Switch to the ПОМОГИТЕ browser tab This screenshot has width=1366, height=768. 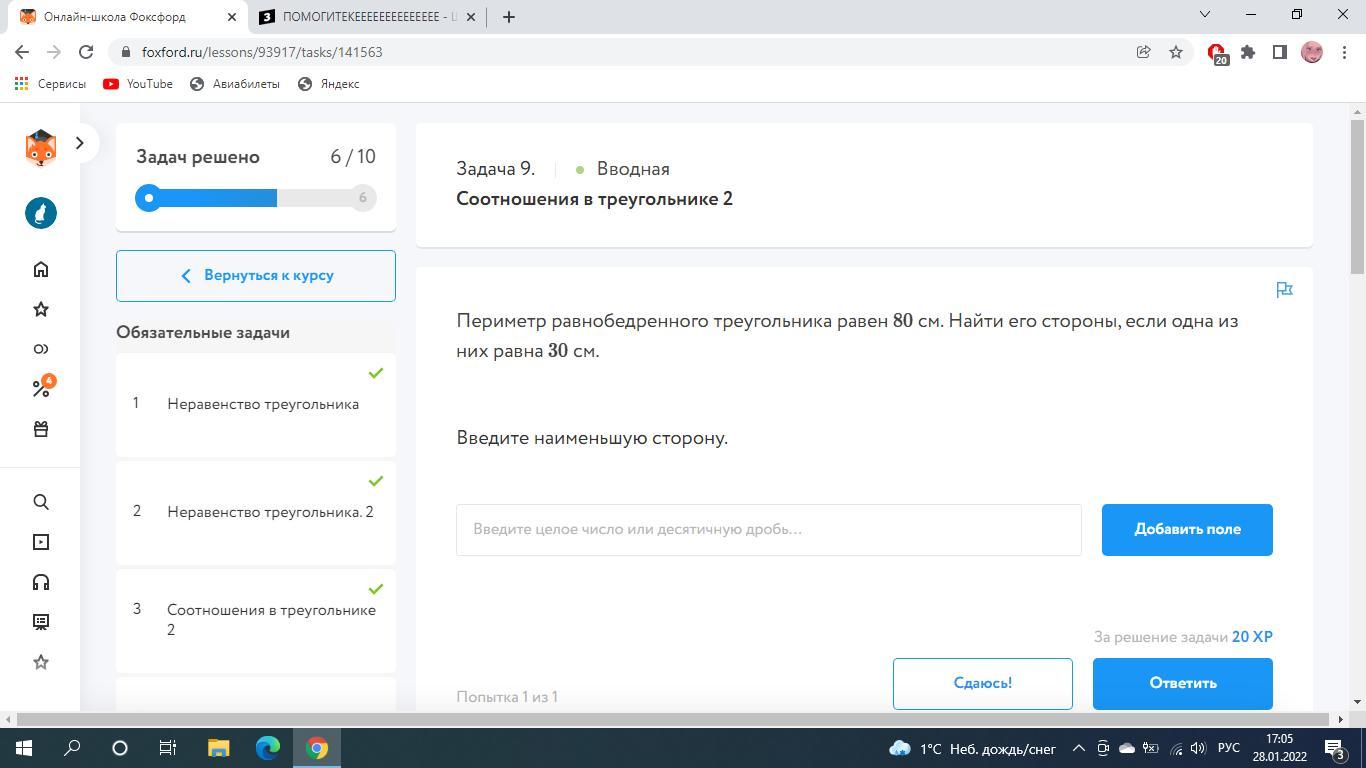click(360, 17)
